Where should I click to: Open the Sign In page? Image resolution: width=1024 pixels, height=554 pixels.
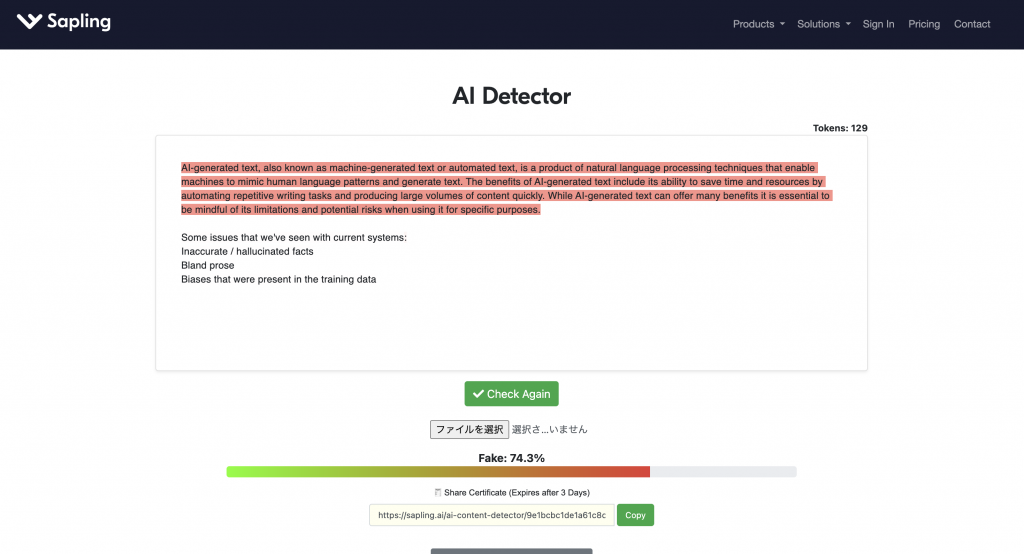878,24
